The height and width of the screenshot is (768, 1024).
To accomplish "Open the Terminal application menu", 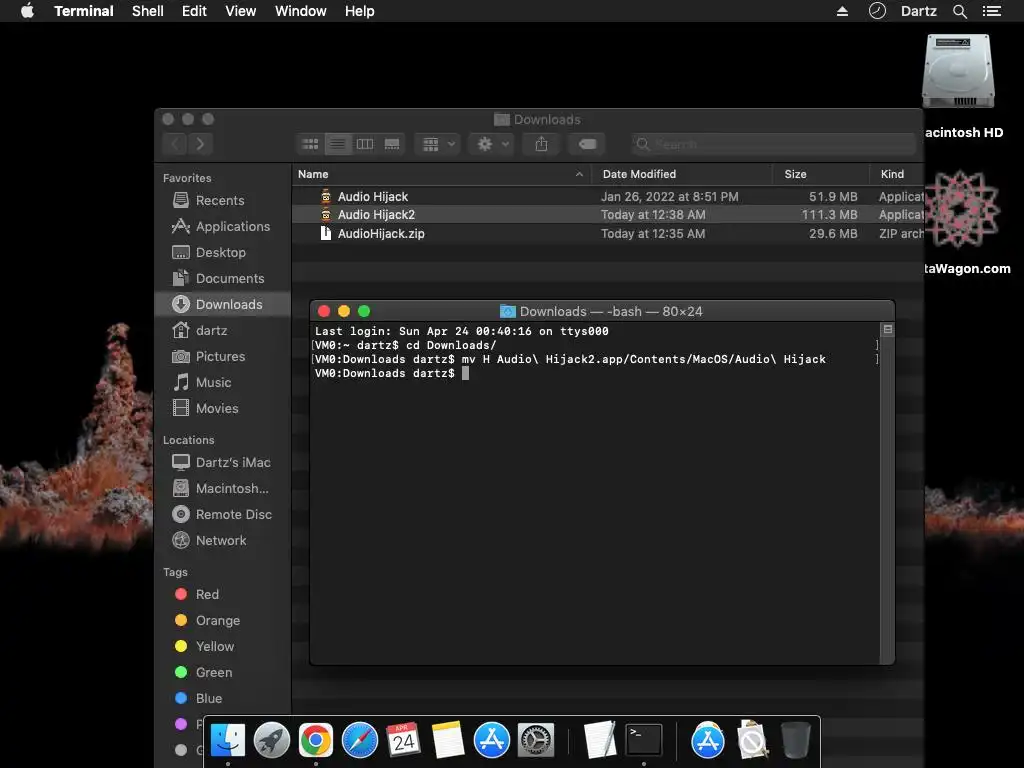I will click(x=84, y=11).
